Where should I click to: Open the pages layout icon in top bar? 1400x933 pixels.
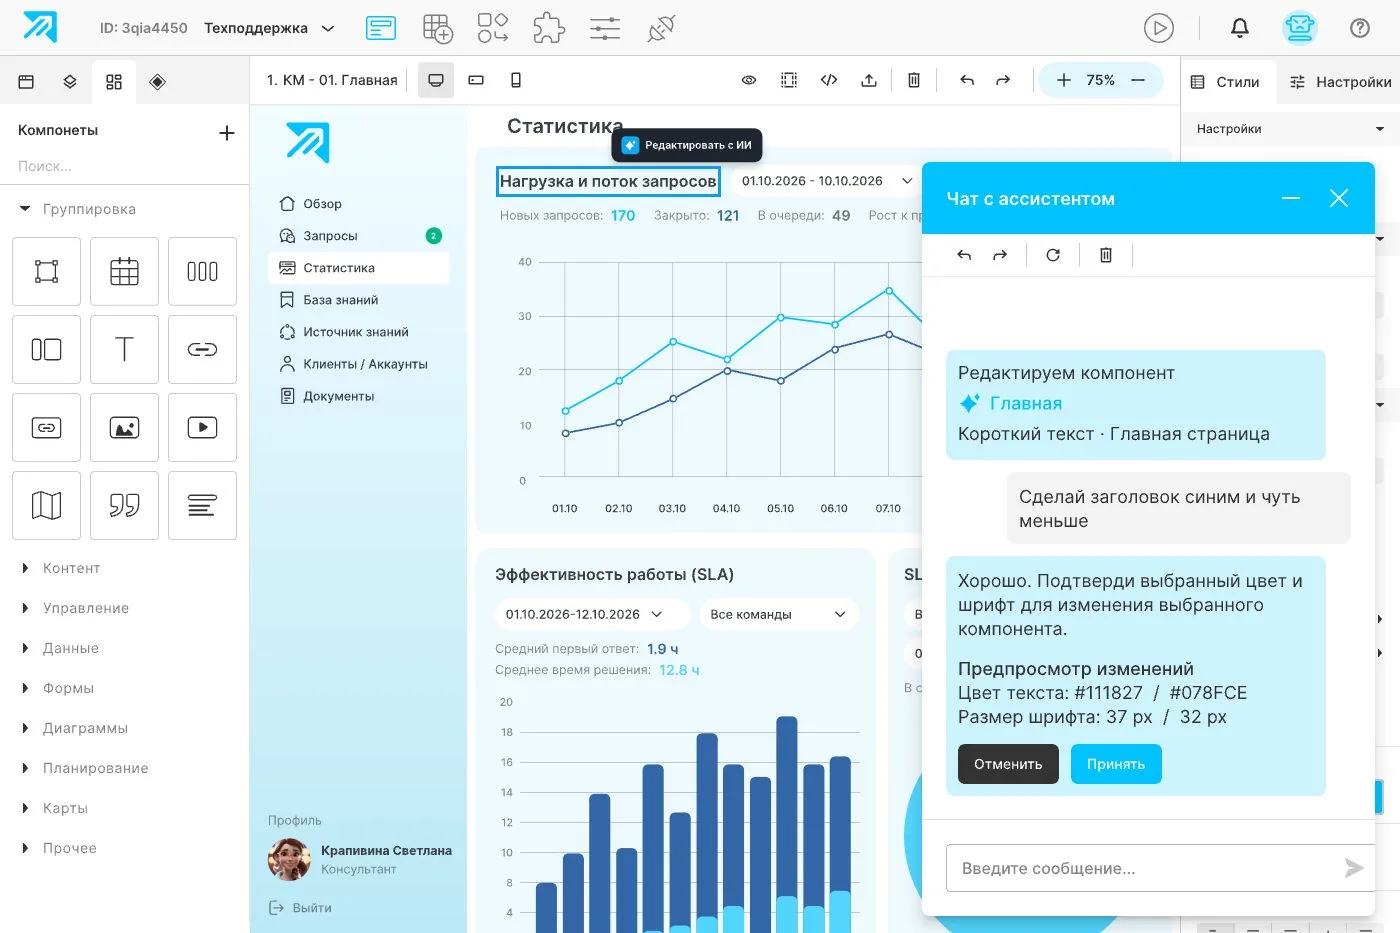tap(380, 28)
